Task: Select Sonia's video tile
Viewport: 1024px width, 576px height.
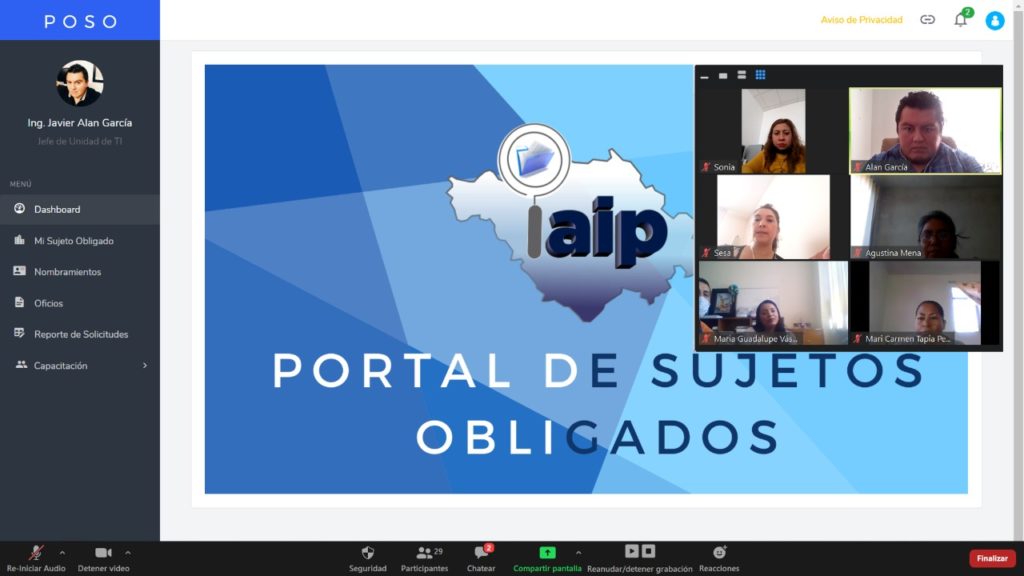Action: (773, 131)
